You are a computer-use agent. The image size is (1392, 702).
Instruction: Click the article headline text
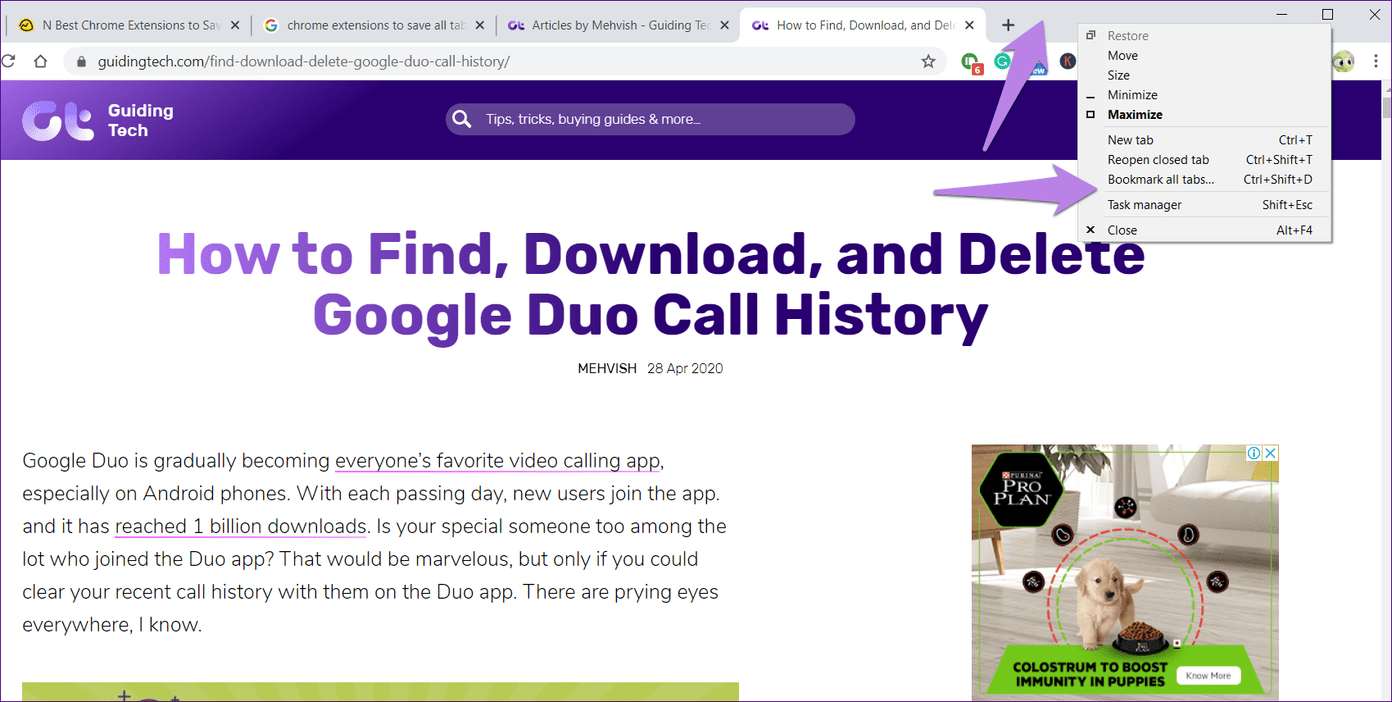(651, 284)
